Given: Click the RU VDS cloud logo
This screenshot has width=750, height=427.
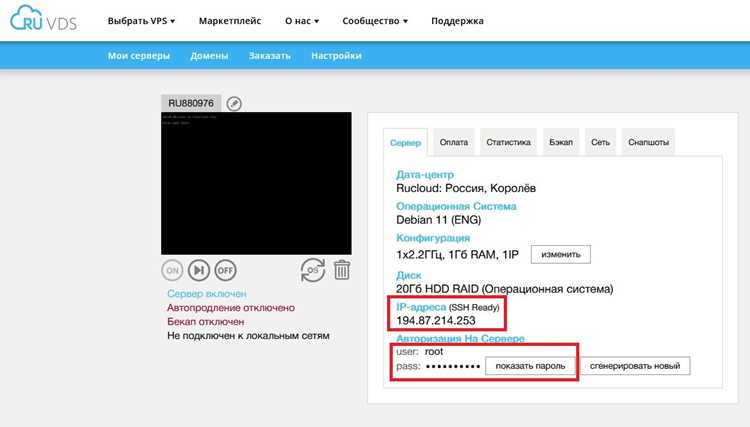Looking at the screenshot, I should (43, 19).
